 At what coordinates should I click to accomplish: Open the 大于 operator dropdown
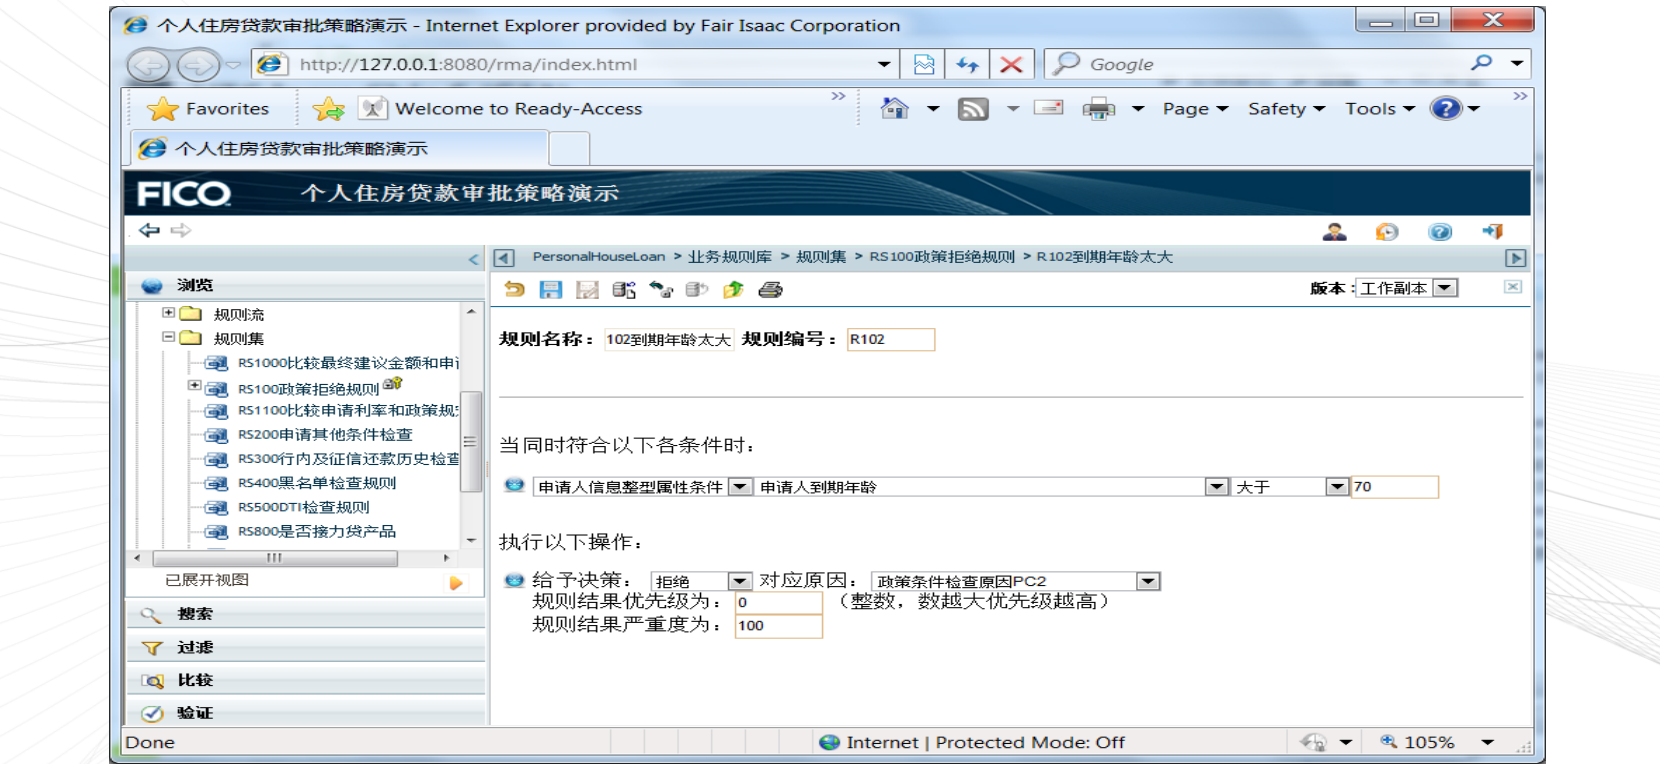coord(1338,487)
